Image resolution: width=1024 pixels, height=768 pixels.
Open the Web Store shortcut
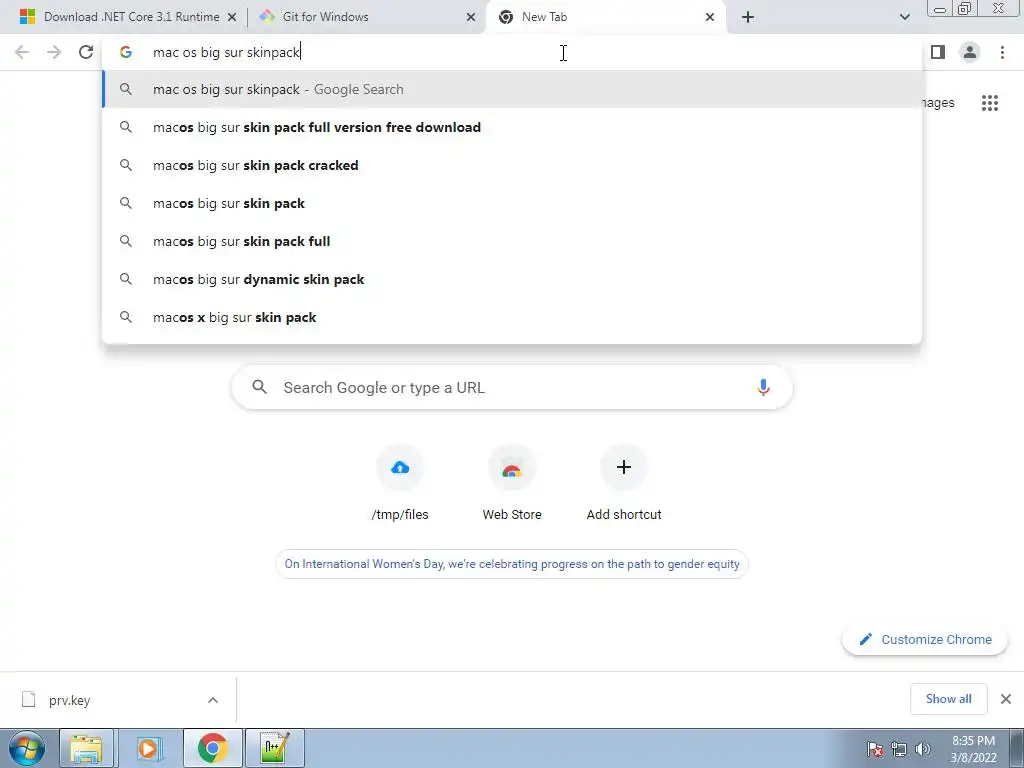pyautogui.click(x=512, y=483)
